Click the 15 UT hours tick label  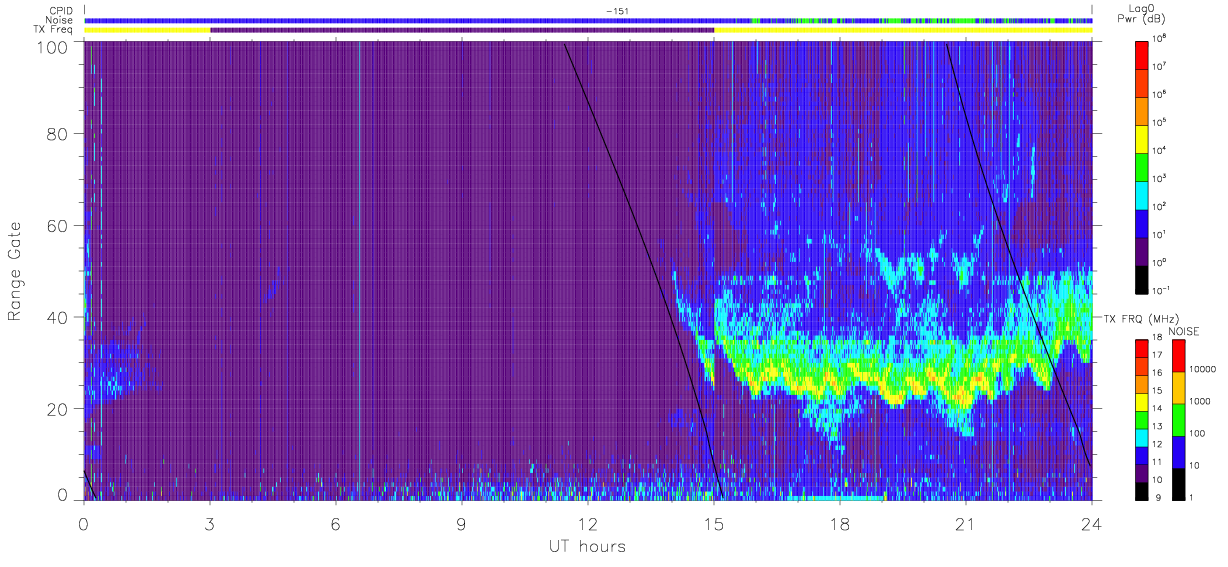[713, 522]
